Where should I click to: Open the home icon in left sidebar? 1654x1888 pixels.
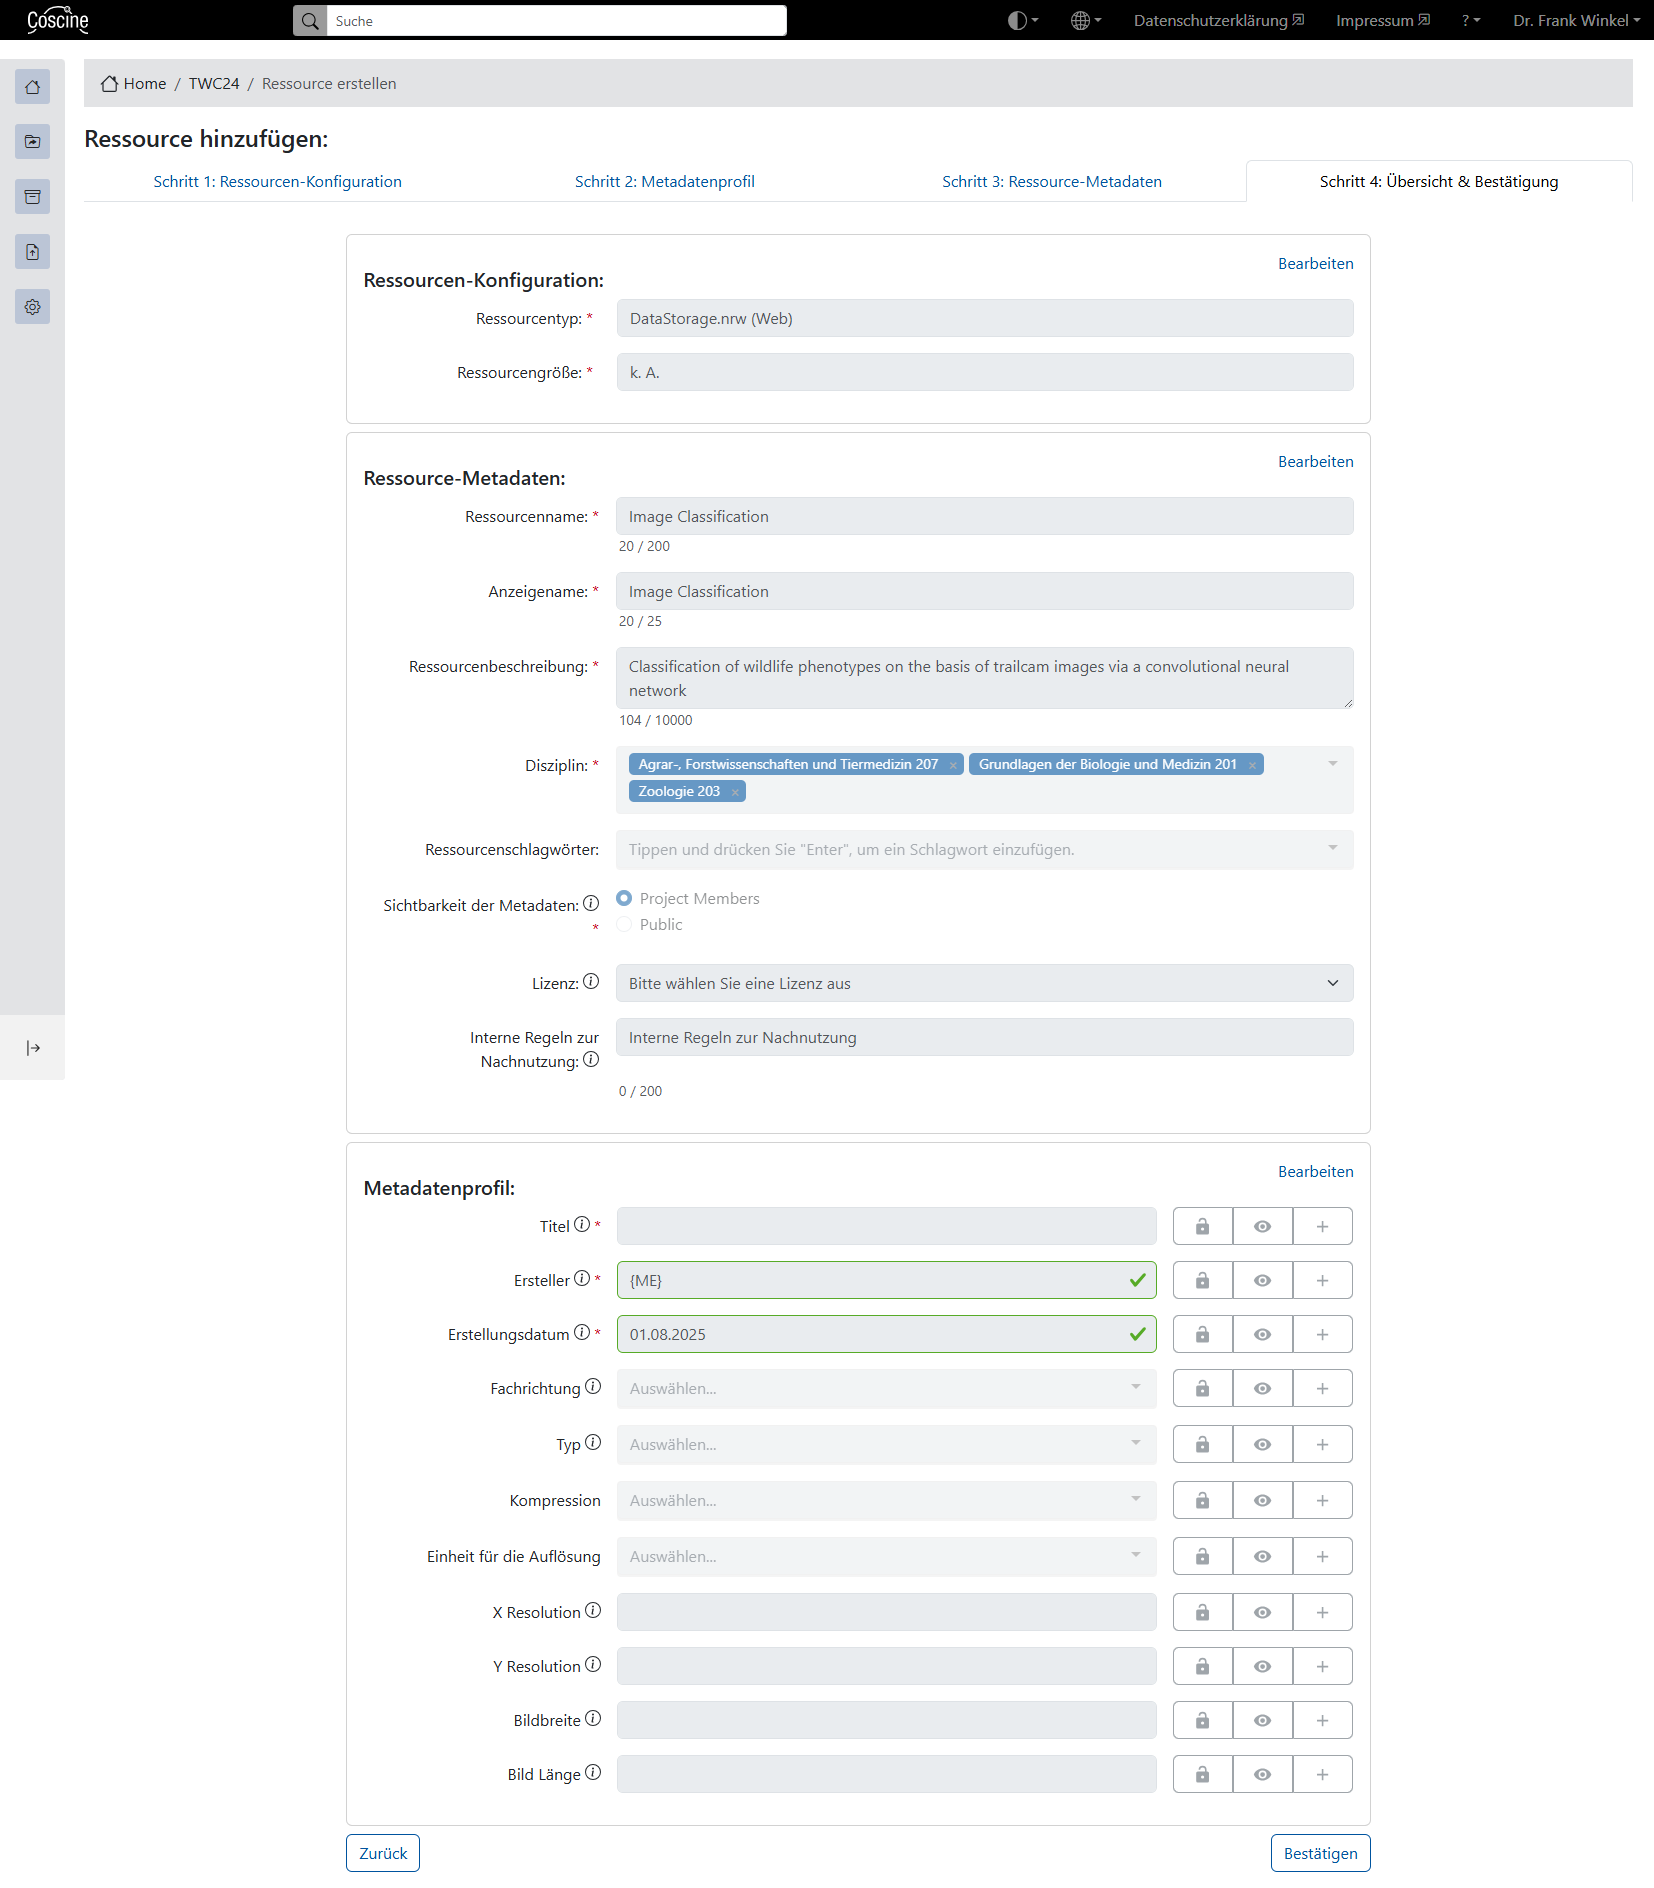click(32, 87)
